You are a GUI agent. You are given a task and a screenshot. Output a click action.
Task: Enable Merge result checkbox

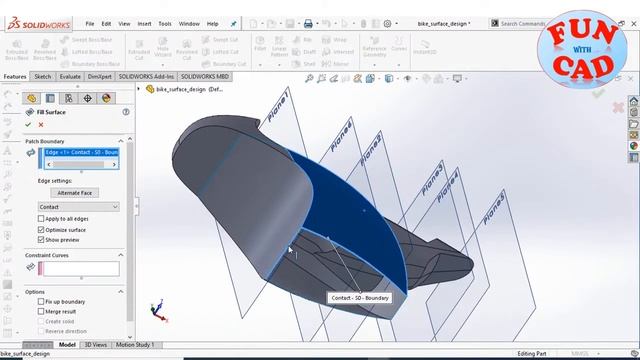point(41,311)
